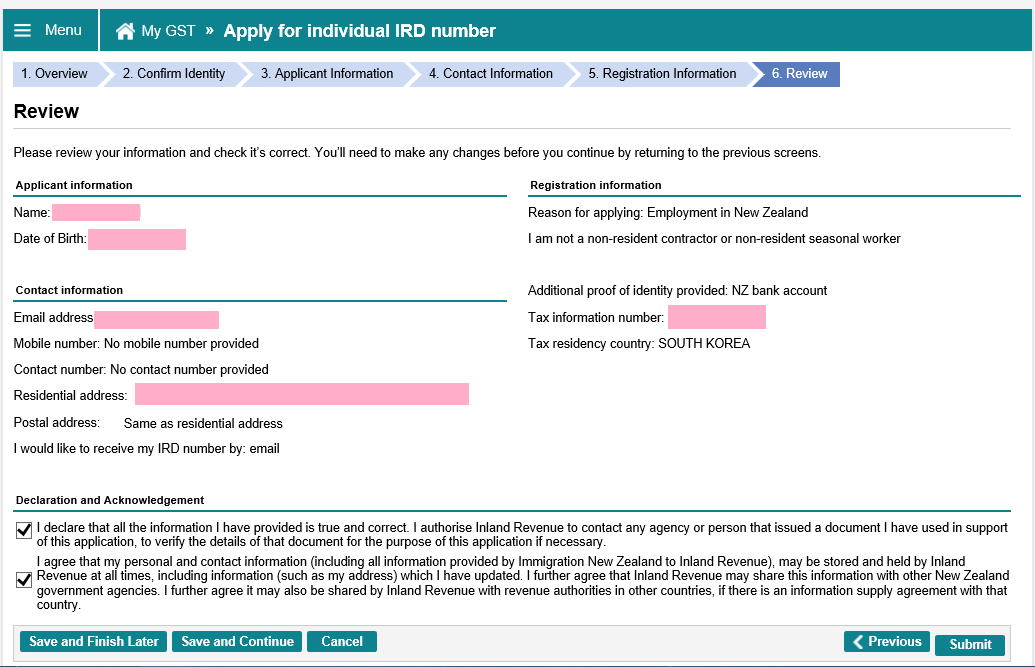Uncheck the true and correct declaration checkbox

coord(24,531)
